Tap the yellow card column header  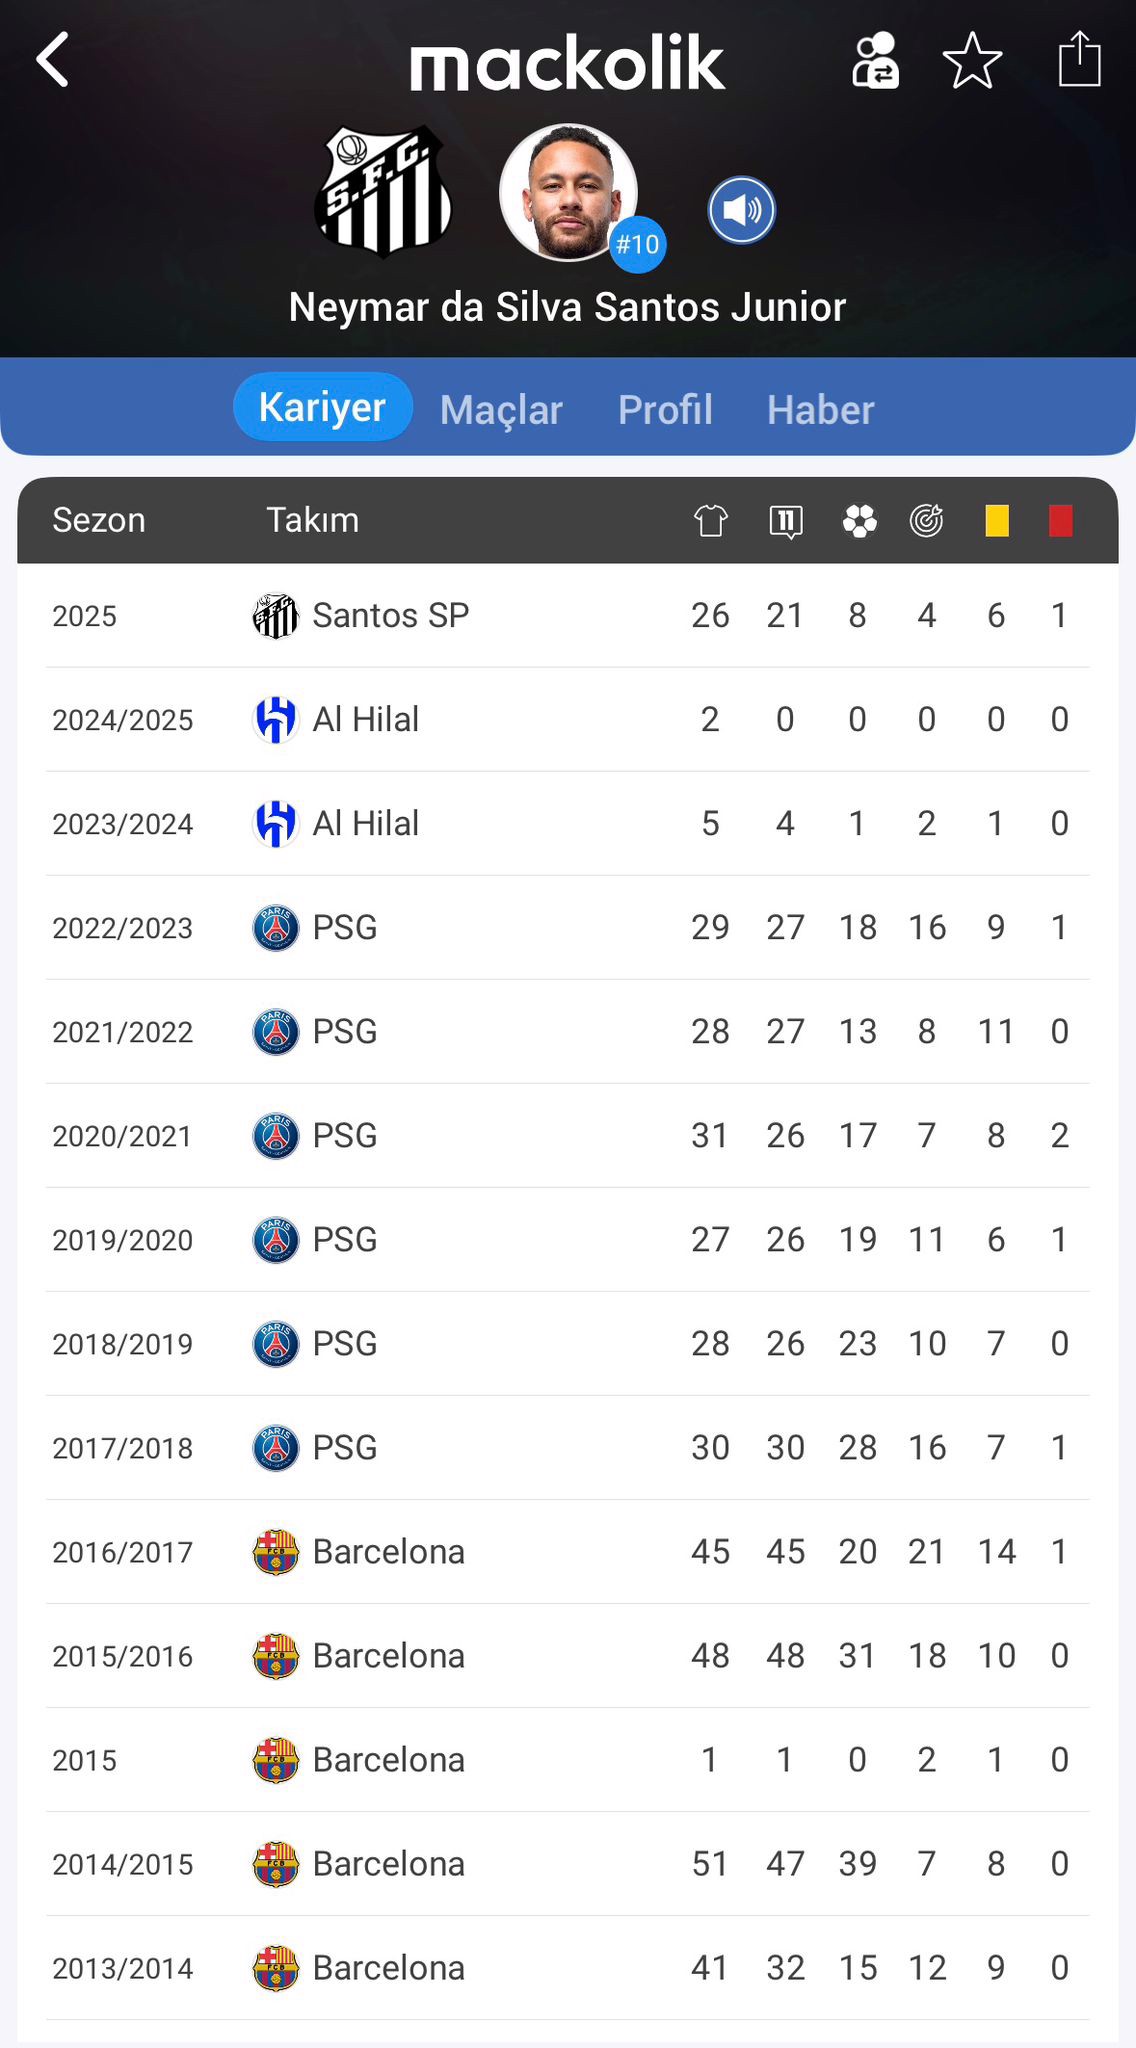996,520
